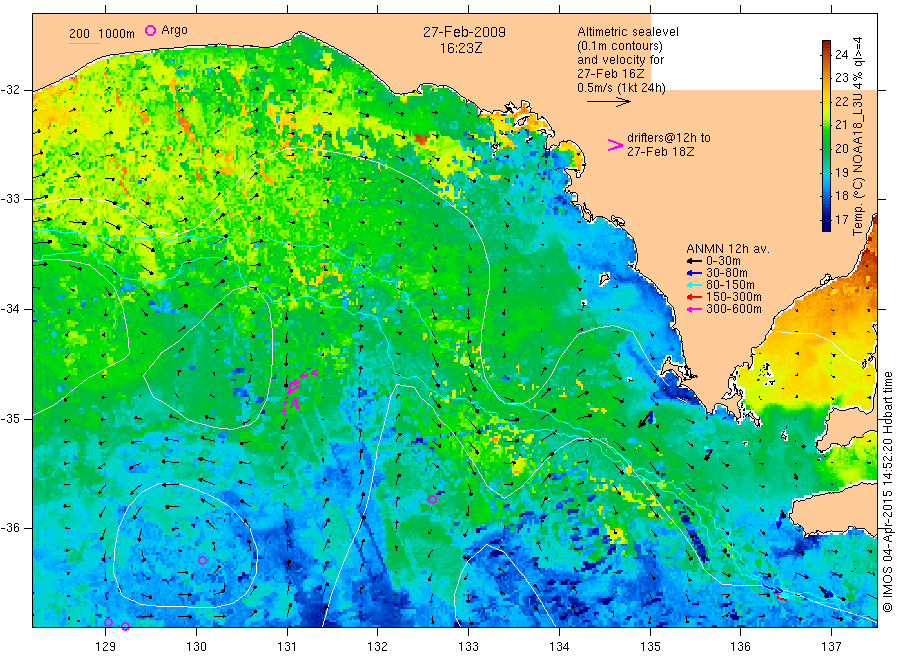This screenshot has width=900, height=660.
Task: Click the '300-600m' depth label
Action: point(734,309)
